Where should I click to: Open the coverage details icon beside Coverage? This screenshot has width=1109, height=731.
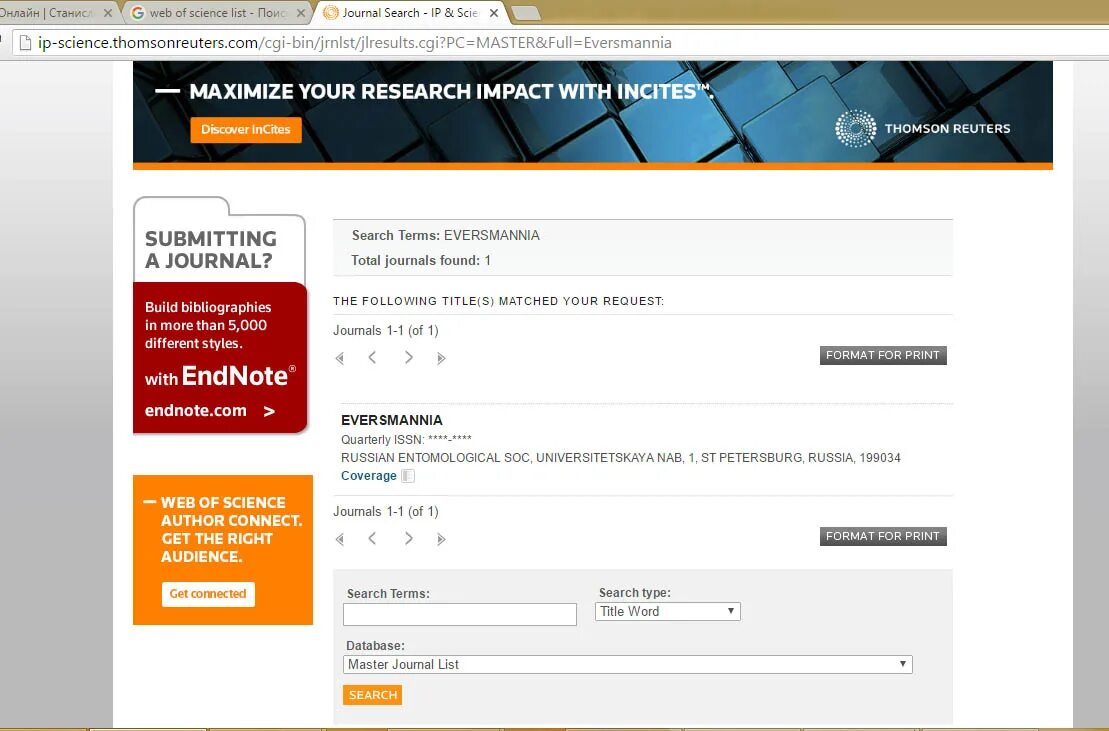coord(407,475)
